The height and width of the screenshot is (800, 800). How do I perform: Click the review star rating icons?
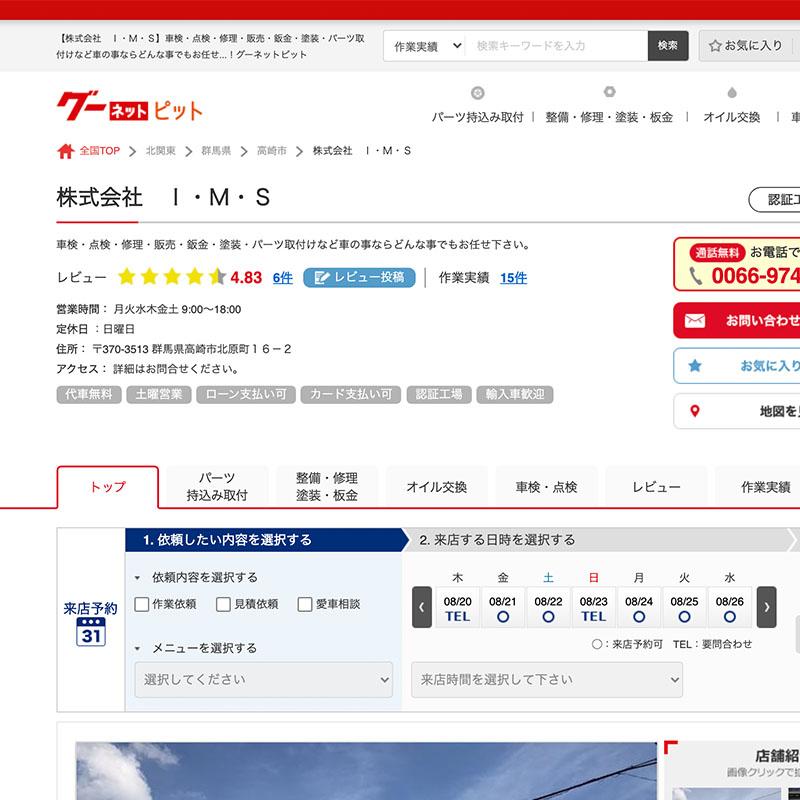(171, 277)
